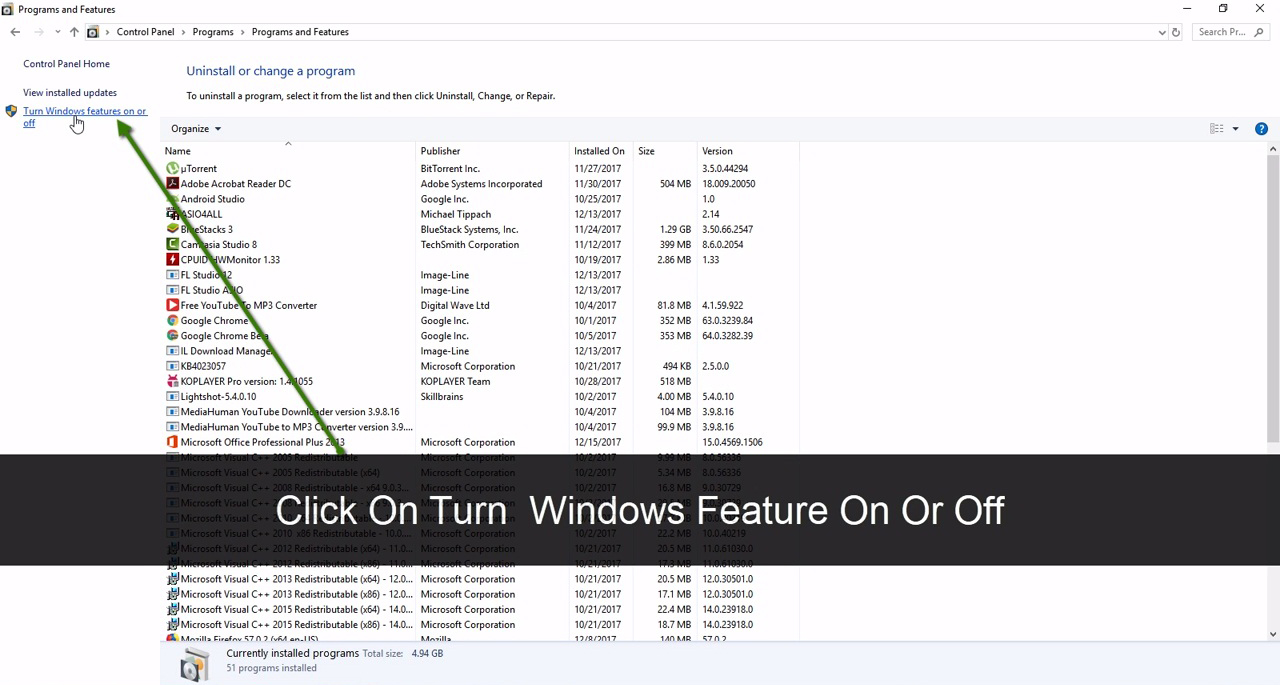Image resolution: width=1280 pixels, height=685 pixels.
Task: Click version 63.0.3239.84 cell
Action: pos(727,321)
